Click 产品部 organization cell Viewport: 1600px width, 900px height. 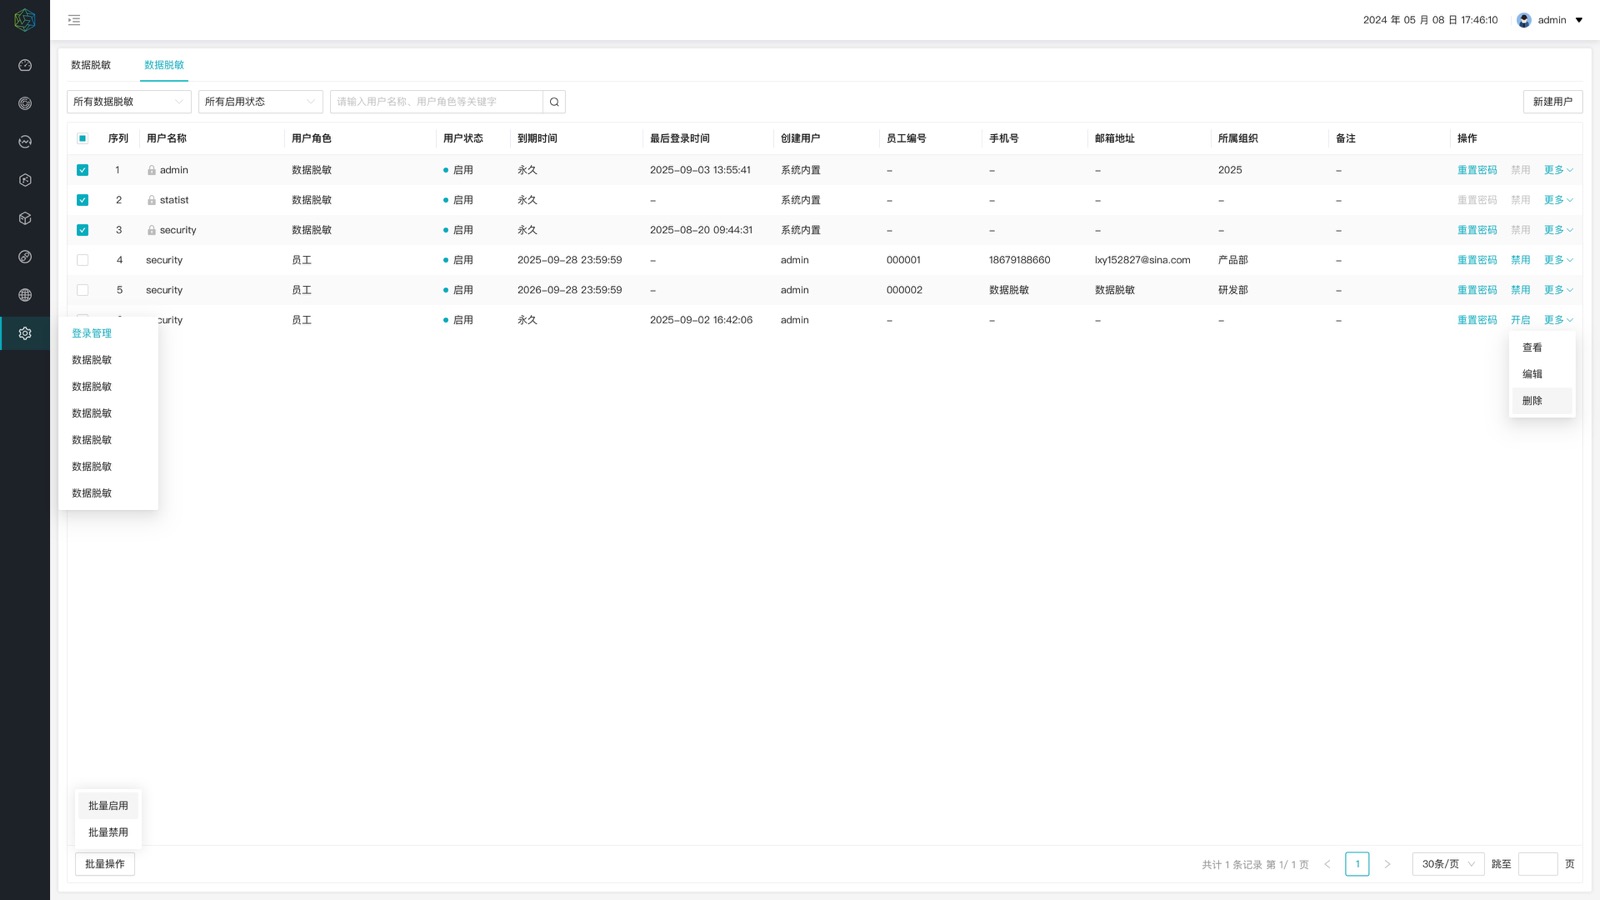pos(1233,260)
